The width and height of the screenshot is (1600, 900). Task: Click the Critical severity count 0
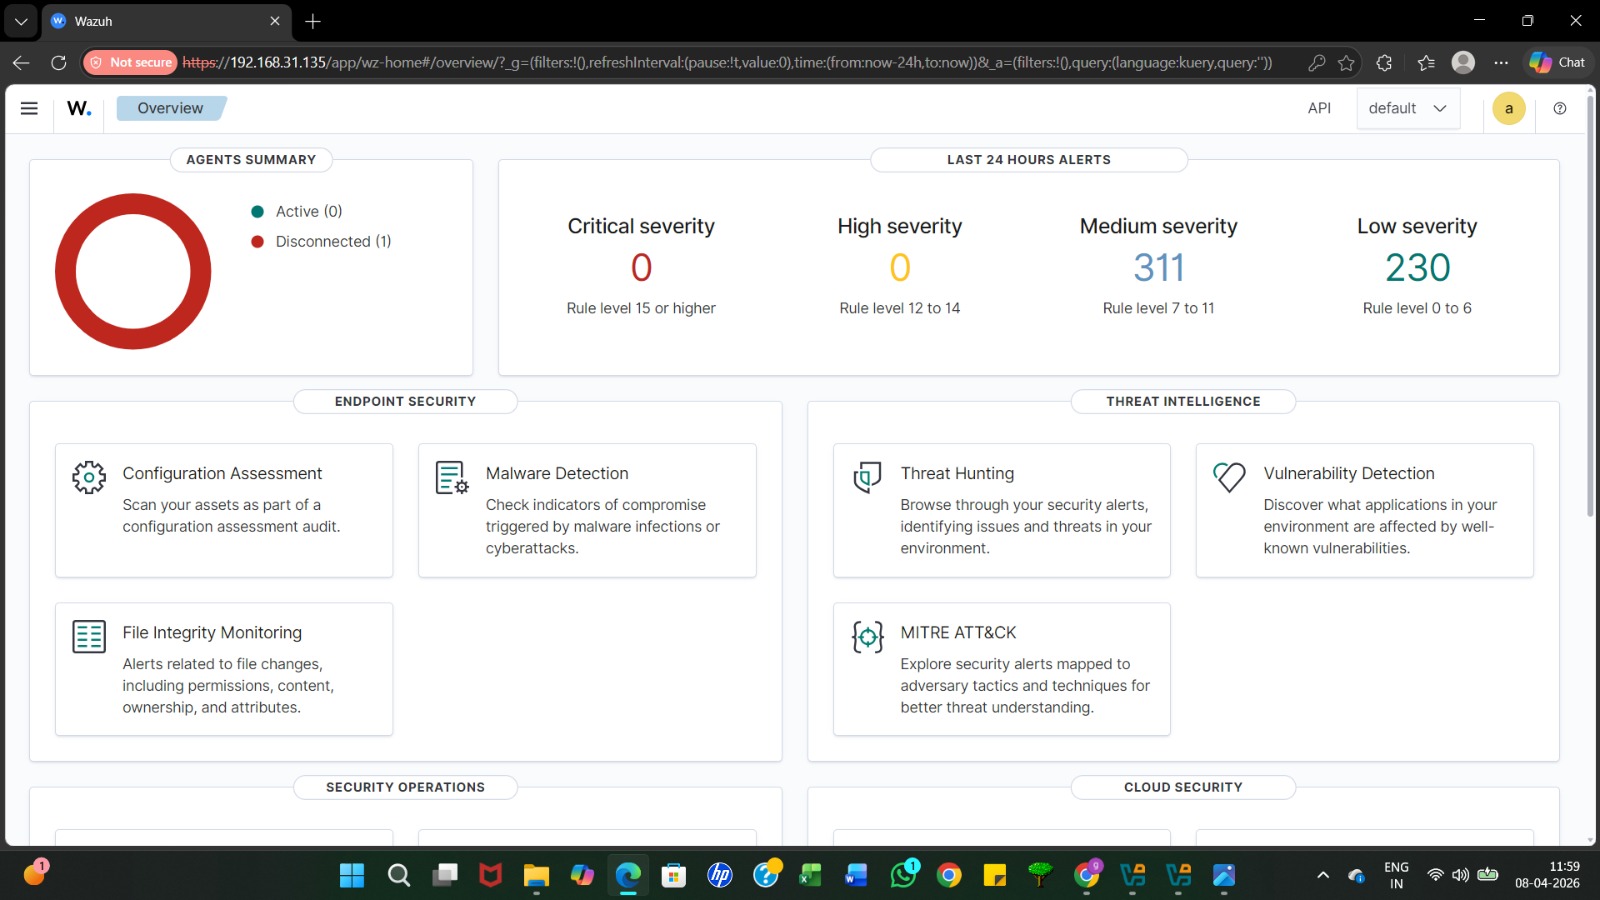tap(641, 268)
